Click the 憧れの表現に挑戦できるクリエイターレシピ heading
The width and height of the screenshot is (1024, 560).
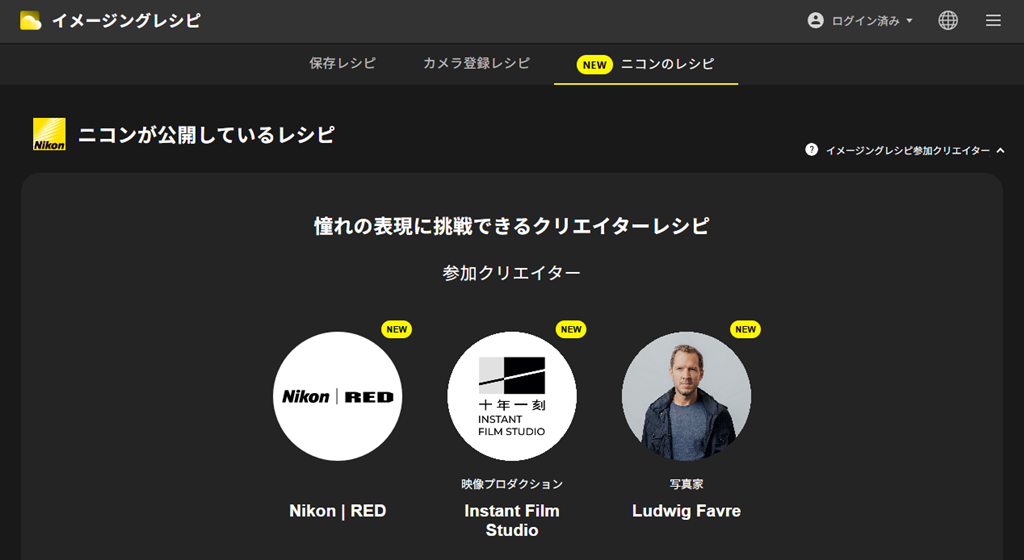[x=511, y=226]
